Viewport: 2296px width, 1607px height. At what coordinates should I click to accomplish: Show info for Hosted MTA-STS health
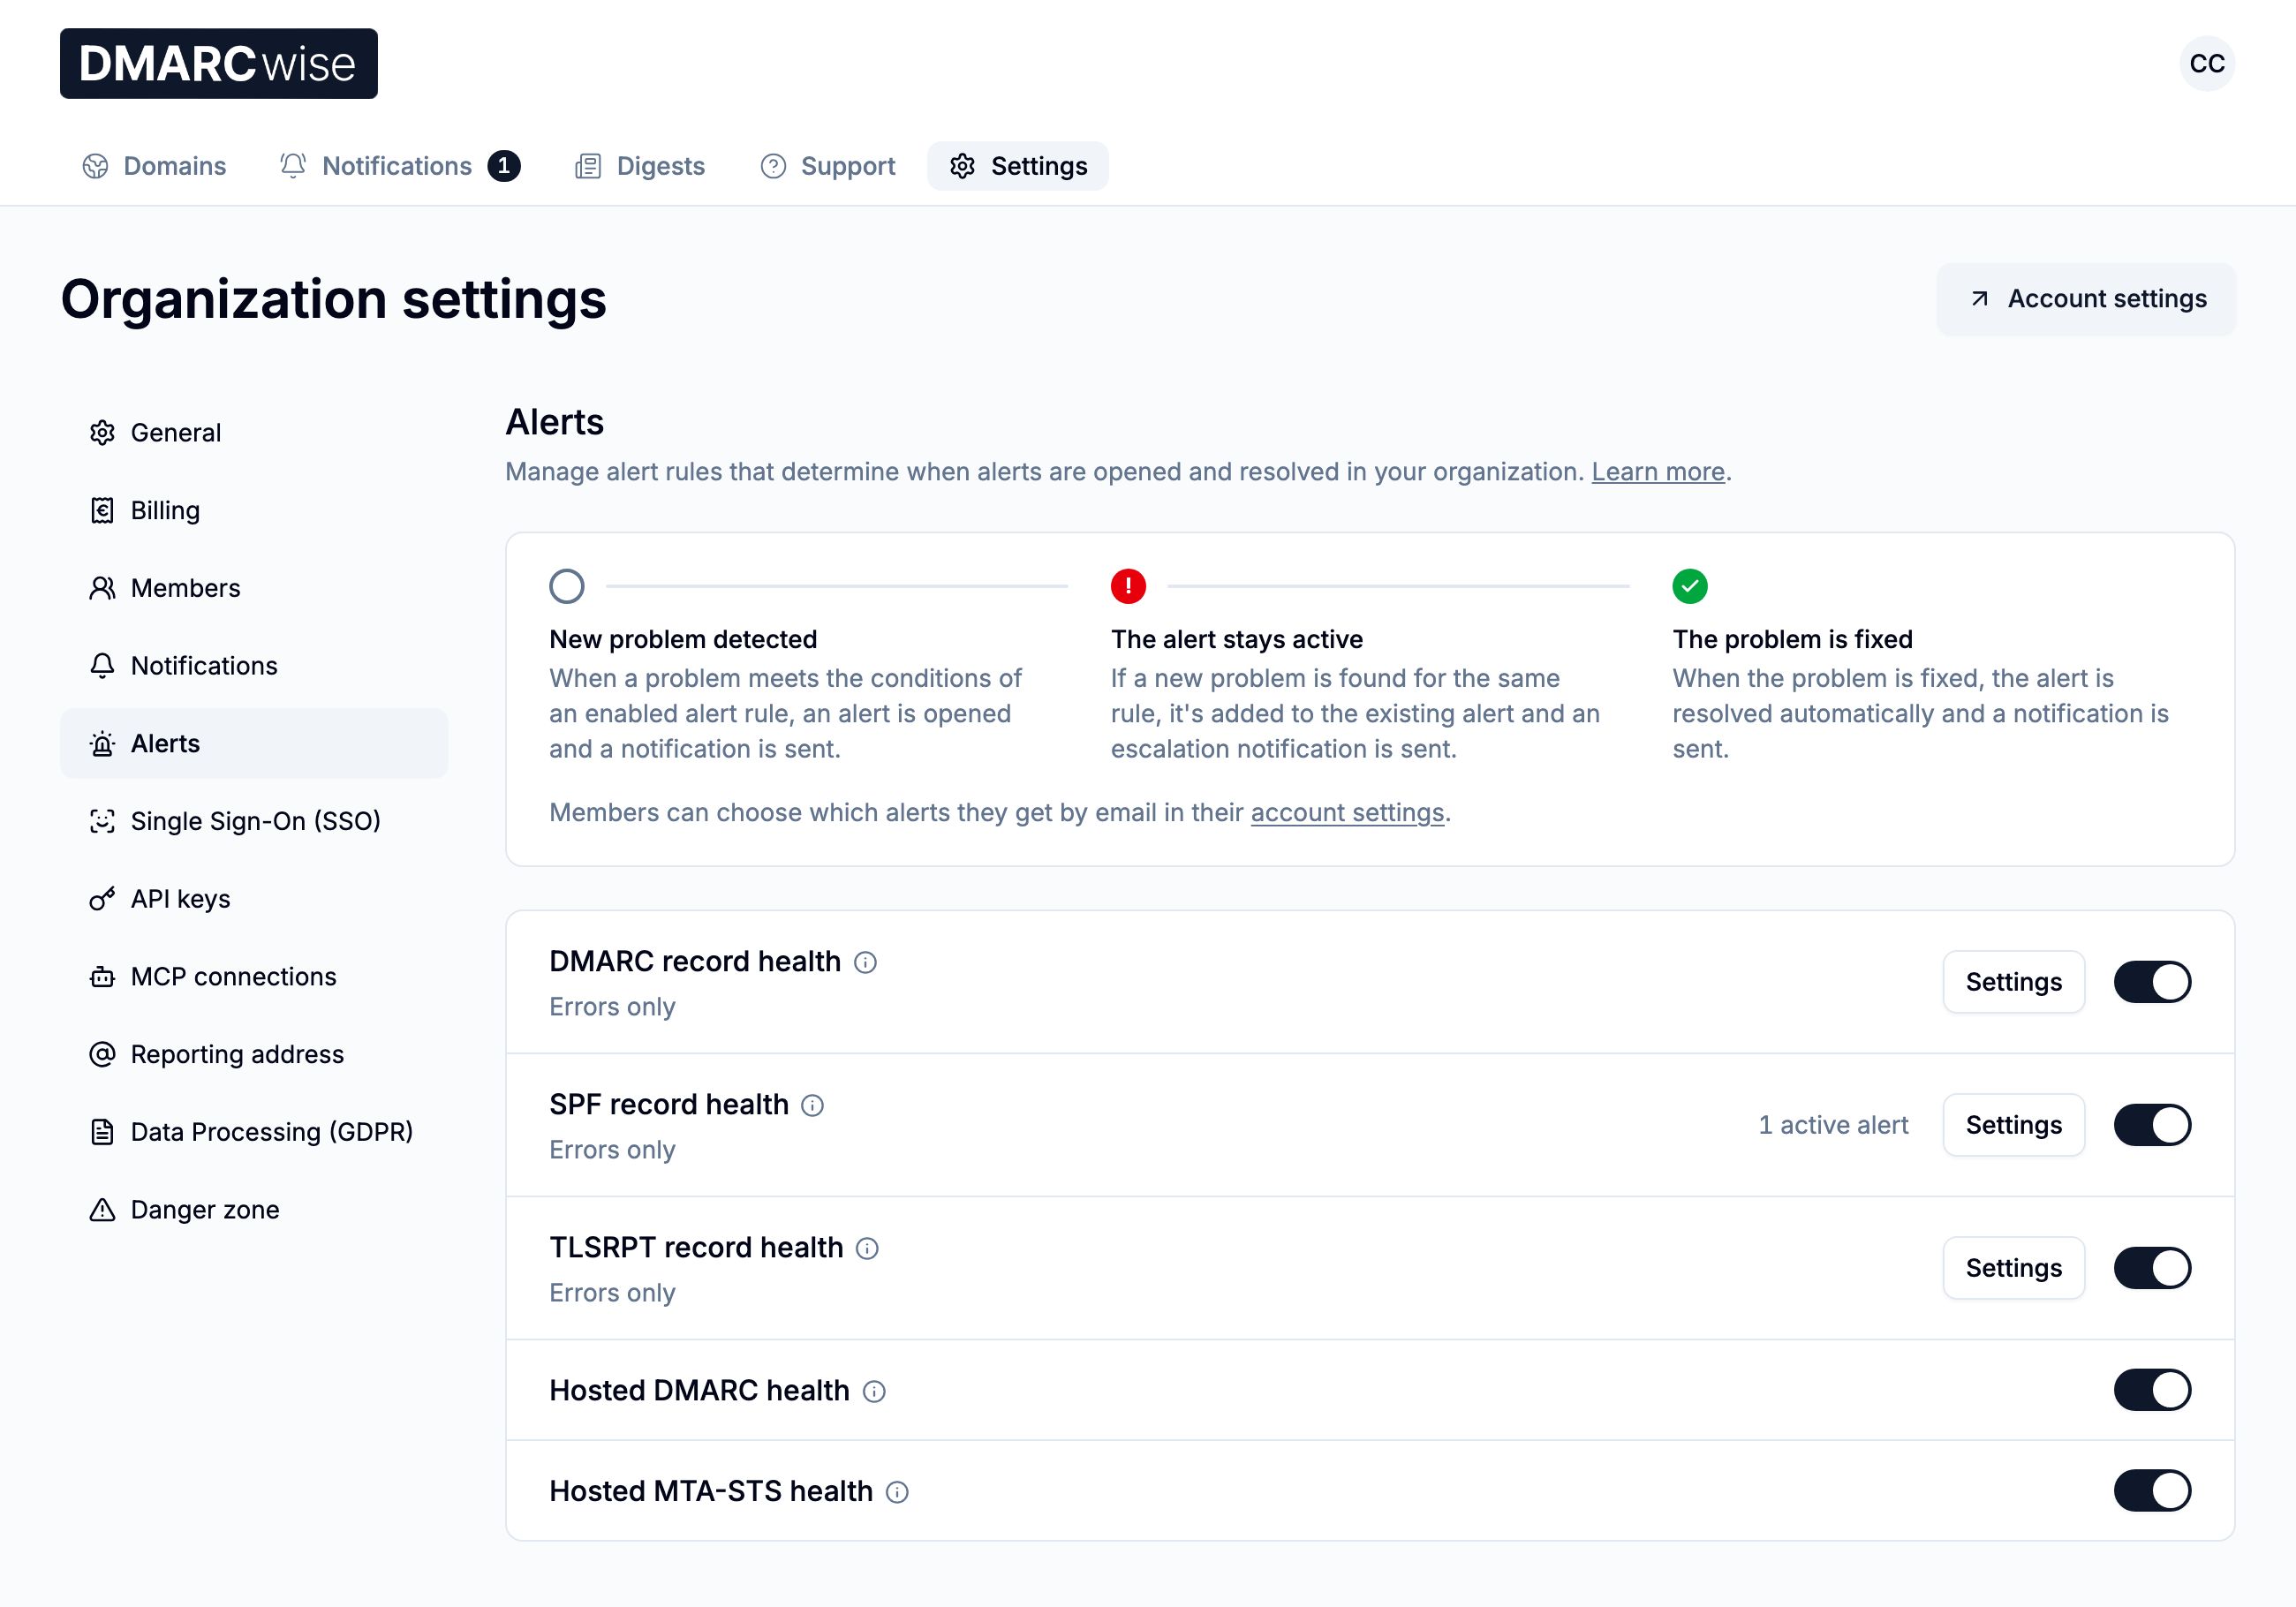[x=898, y=1492]
